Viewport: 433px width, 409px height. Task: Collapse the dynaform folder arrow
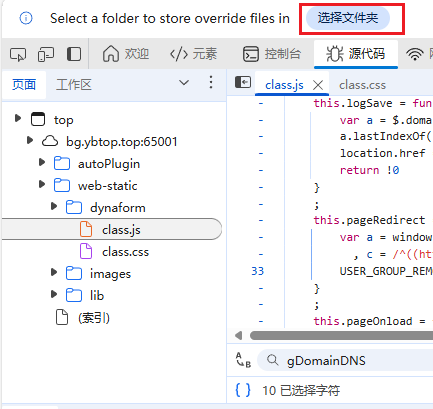(x=54, y=206)
